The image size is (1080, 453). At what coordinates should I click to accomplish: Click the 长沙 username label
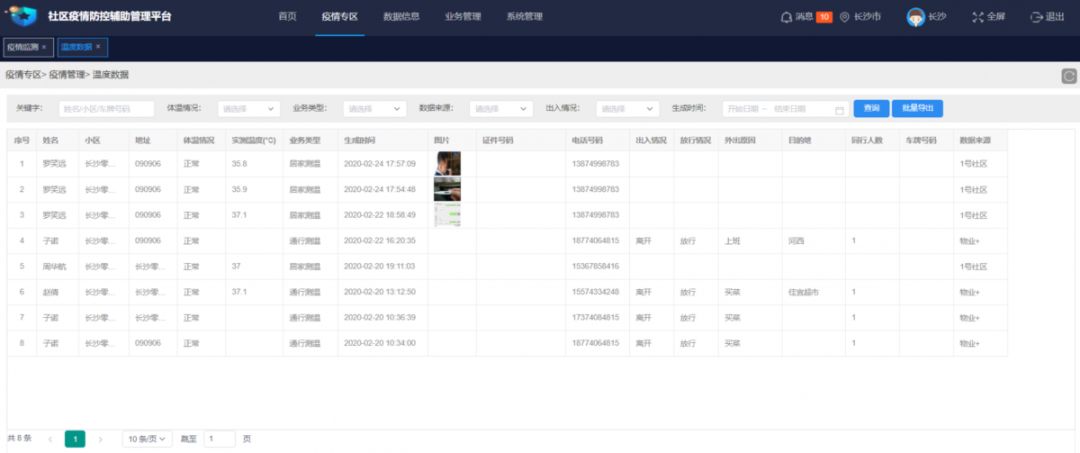click(937, 17)
